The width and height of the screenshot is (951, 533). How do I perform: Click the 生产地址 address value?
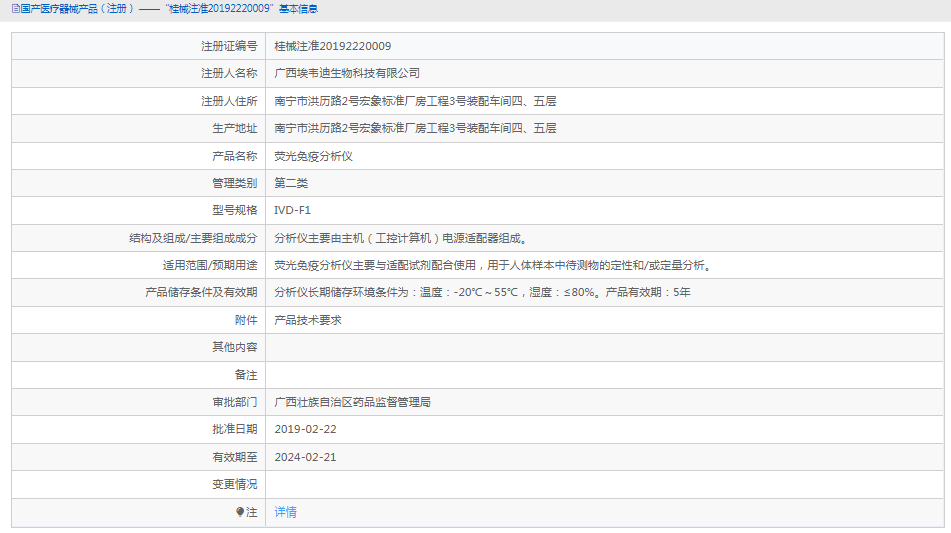pyautogui.click(x=415, y=129)
